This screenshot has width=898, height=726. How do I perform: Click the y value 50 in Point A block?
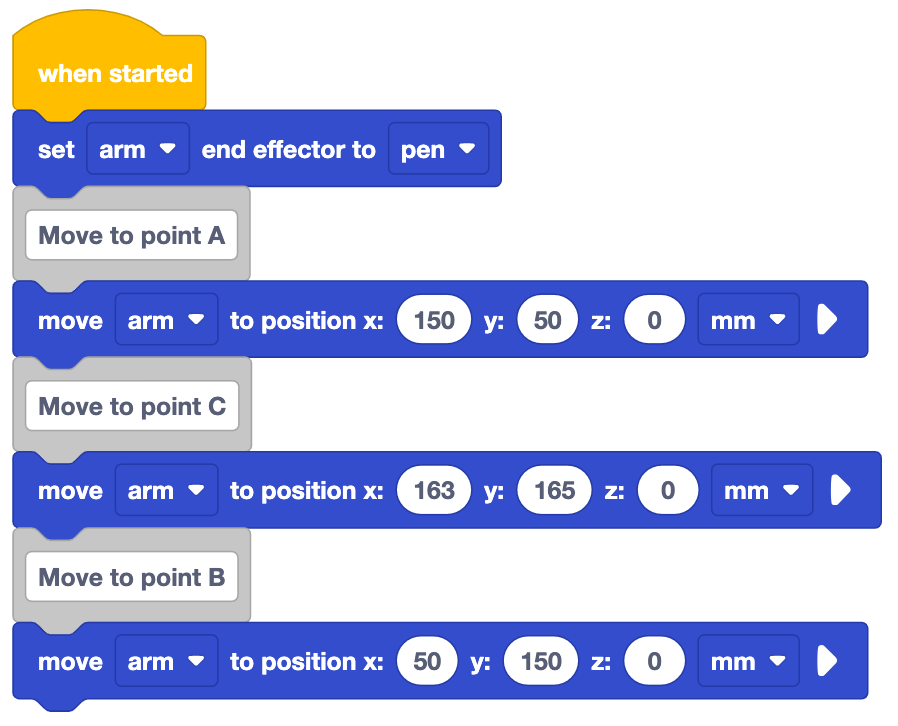coord(548,319)
